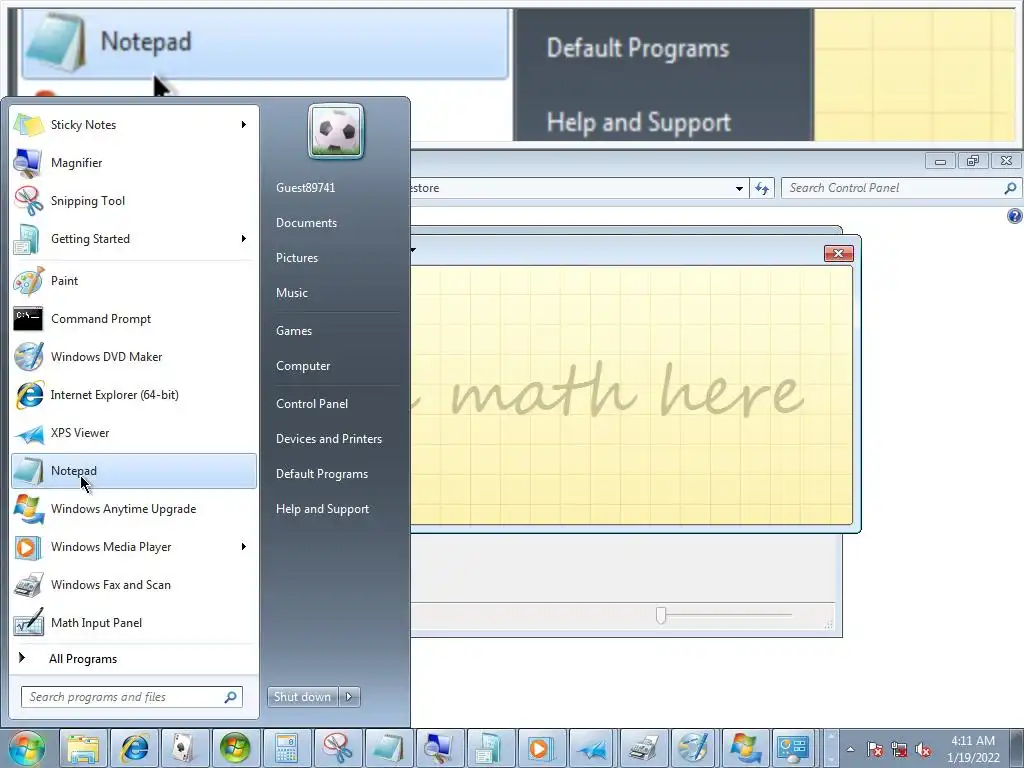Image resolution: width=1024 pixels, height=768 pixels.
Task: Open Games from the Start menu
Action: pos(294,331)
